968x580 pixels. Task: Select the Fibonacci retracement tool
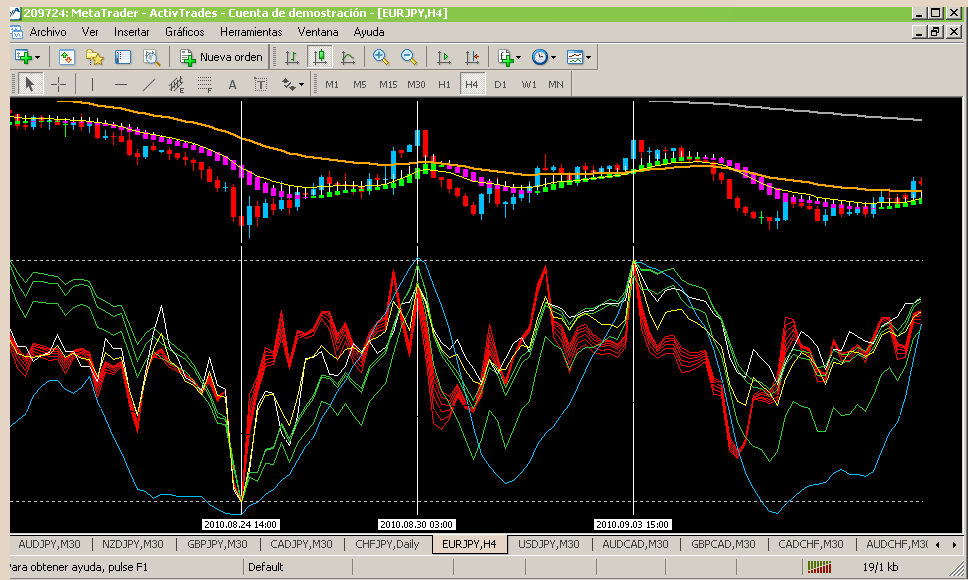(204, 85)
